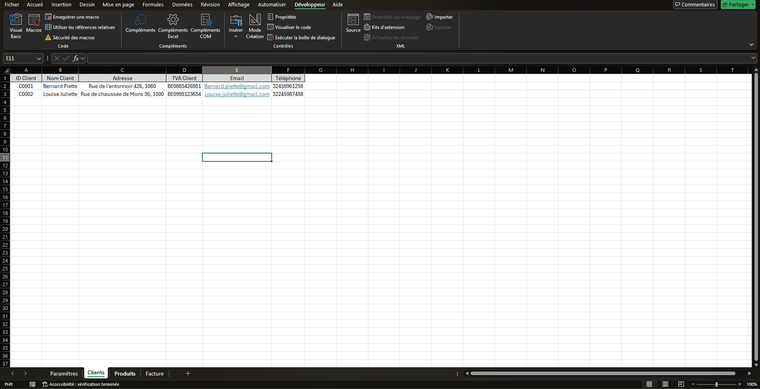Select cell with BE0995123654

pyautogui.click(x=184, y=94)
